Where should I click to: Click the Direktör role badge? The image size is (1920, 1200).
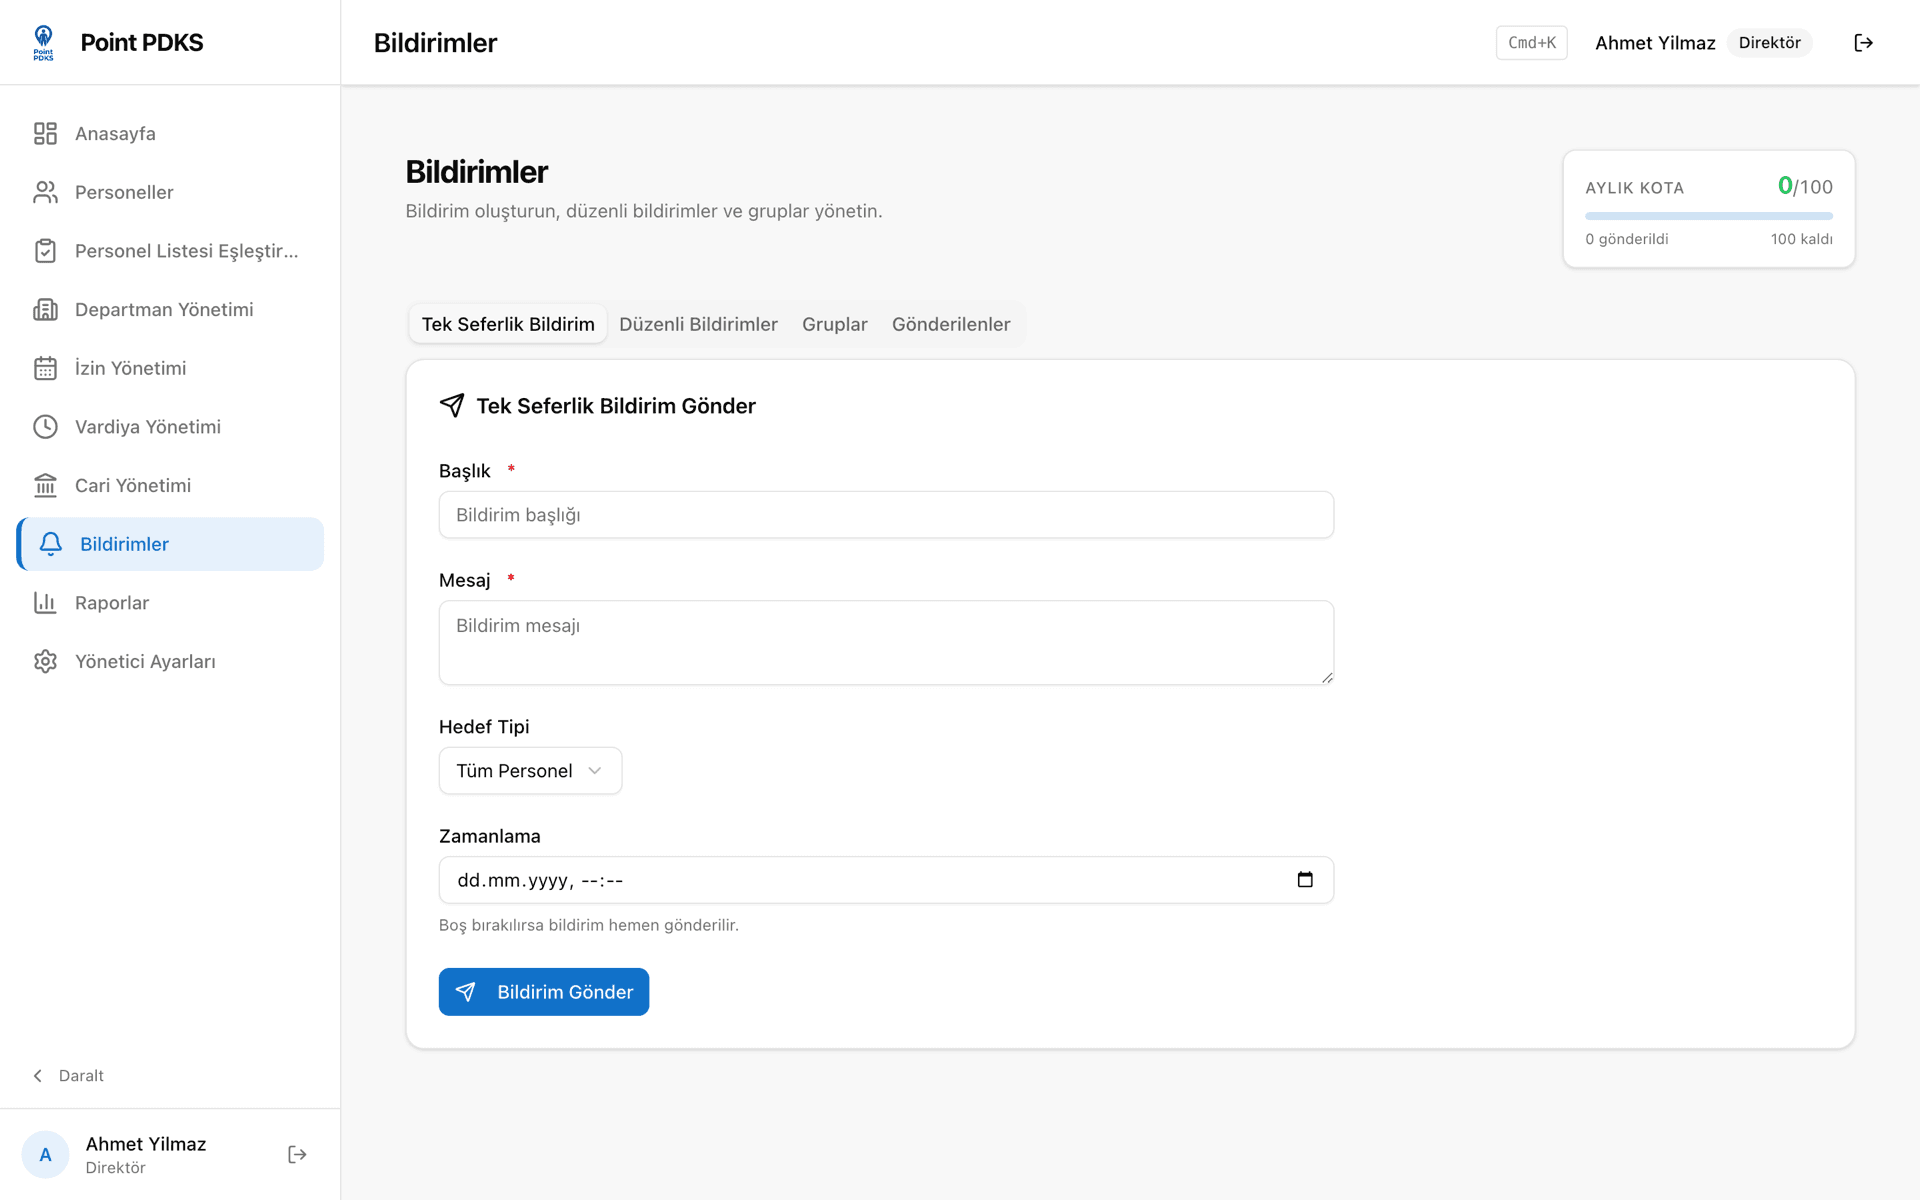pyautogui.click(x=1769, y=43)
